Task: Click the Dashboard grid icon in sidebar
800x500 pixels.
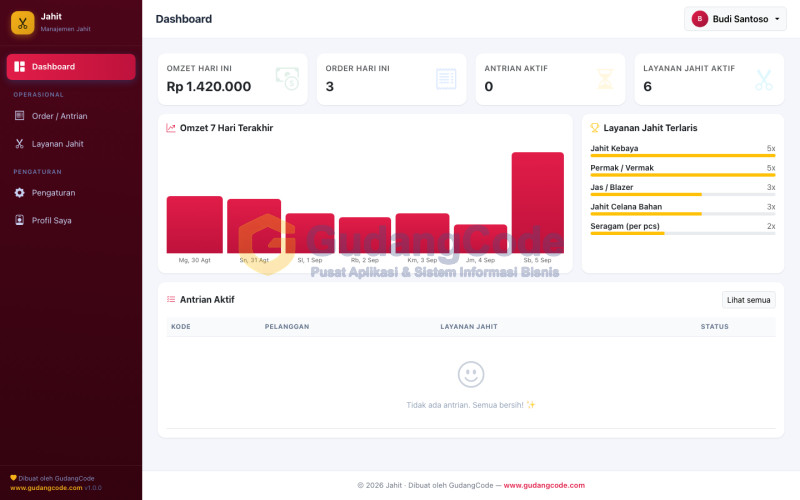Action: pyautogui.click(x=19, y=67)
